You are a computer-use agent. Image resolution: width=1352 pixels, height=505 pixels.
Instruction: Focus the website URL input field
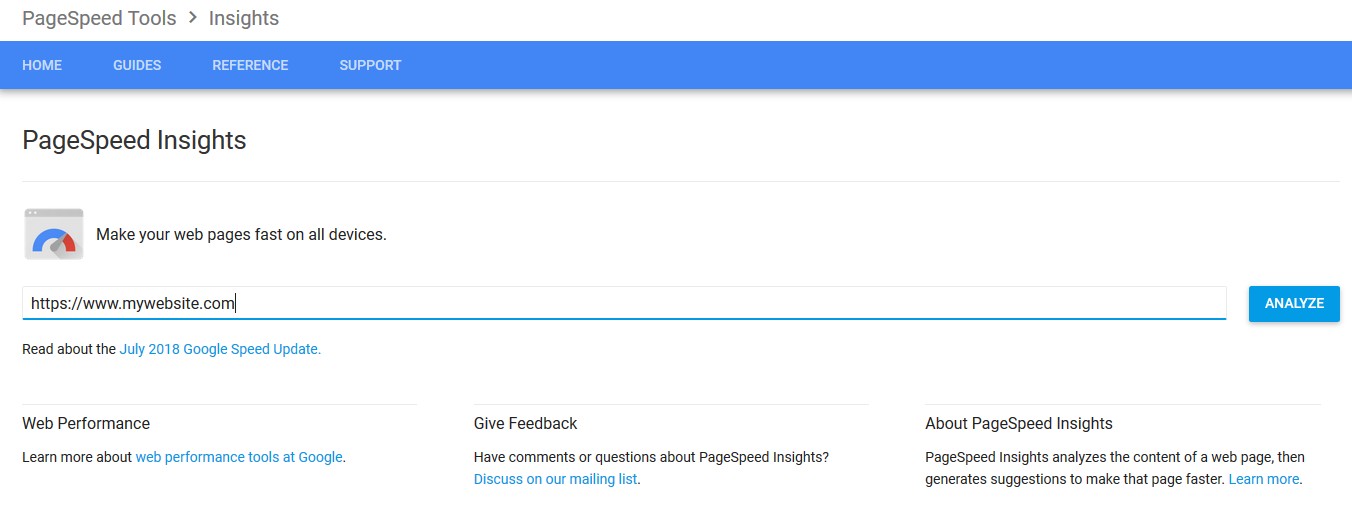tap(623, 303)
